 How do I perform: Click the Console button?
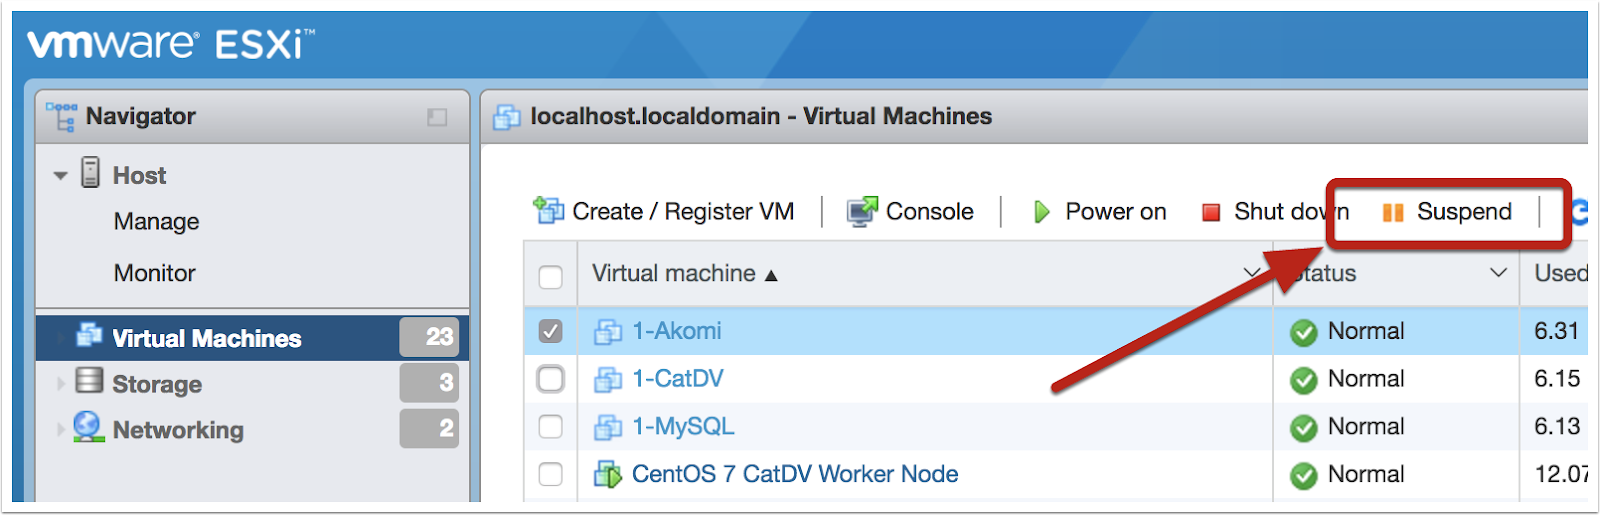point(910,211)
